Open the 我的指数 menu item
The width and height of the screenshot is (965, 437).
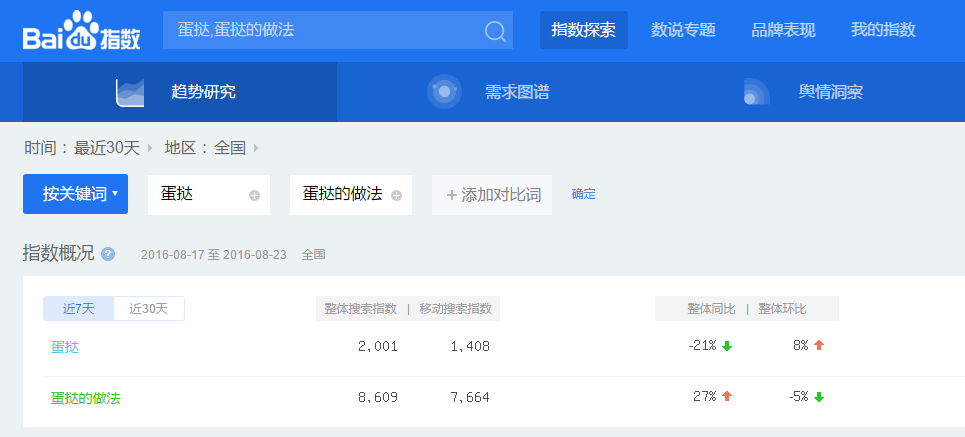click(x=883, y=30)
